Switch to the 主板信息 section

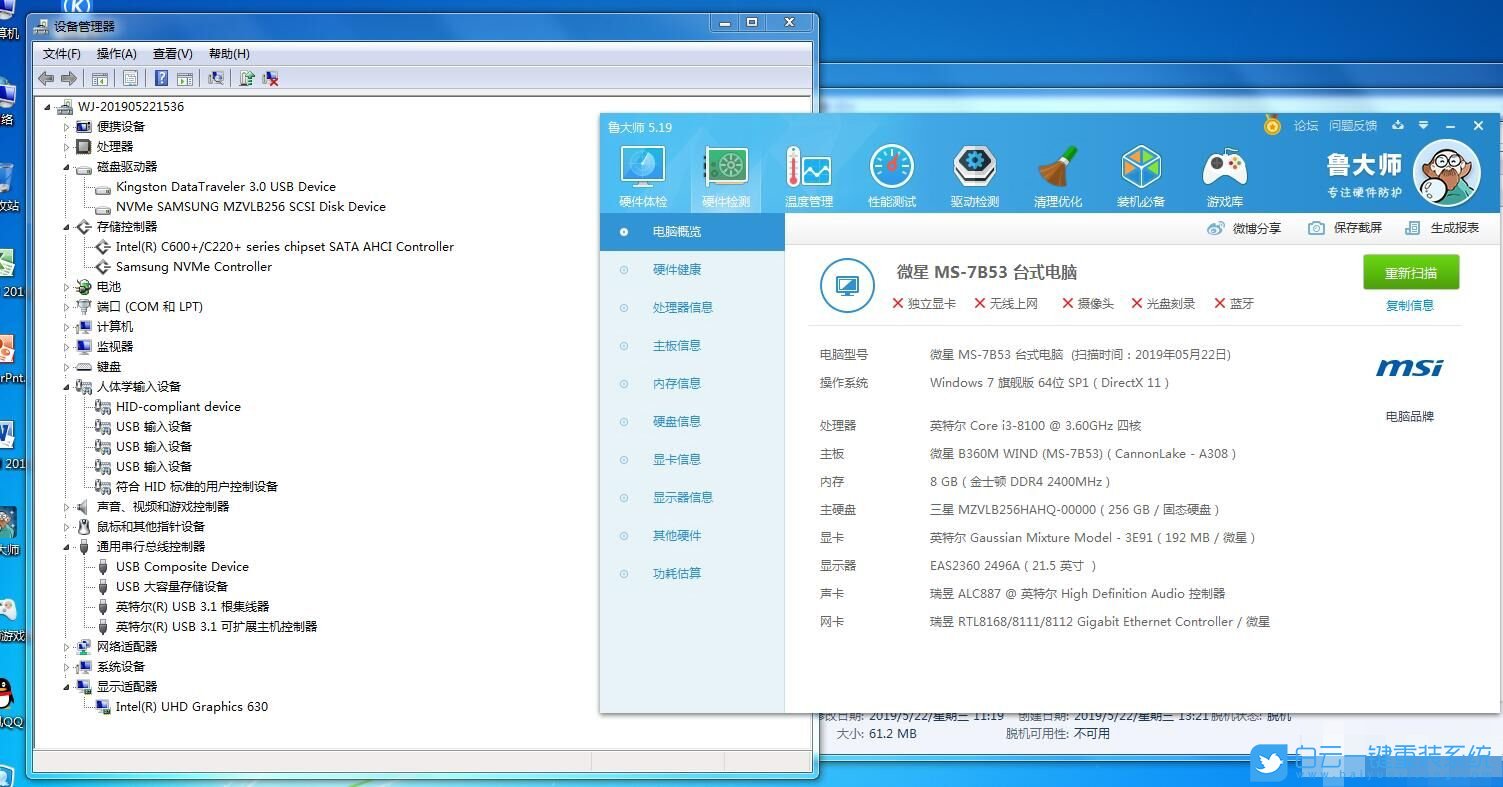[x=676, y=345]
